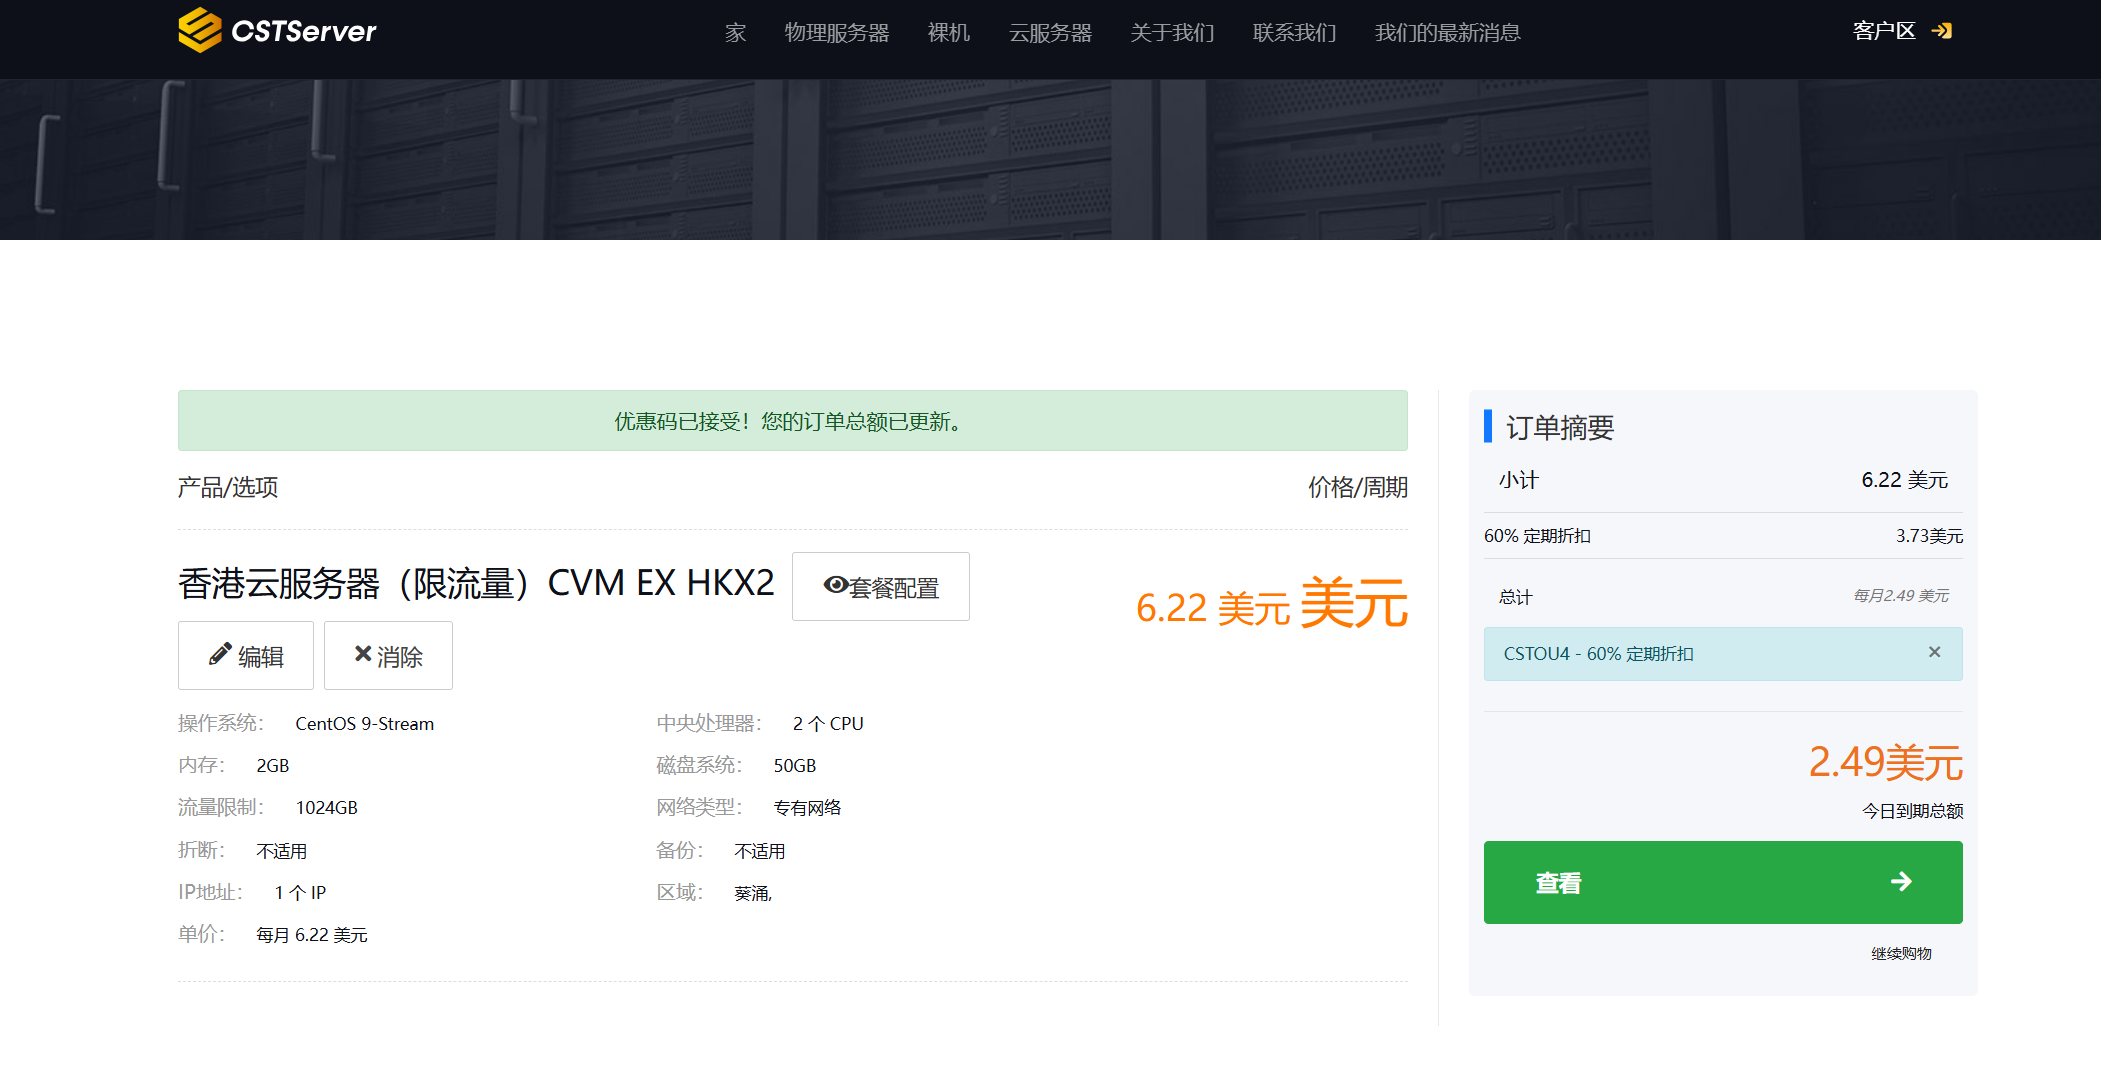Open the 物理服务器 menu item
Screen dimensions: 2101x1084
[837, 33]
